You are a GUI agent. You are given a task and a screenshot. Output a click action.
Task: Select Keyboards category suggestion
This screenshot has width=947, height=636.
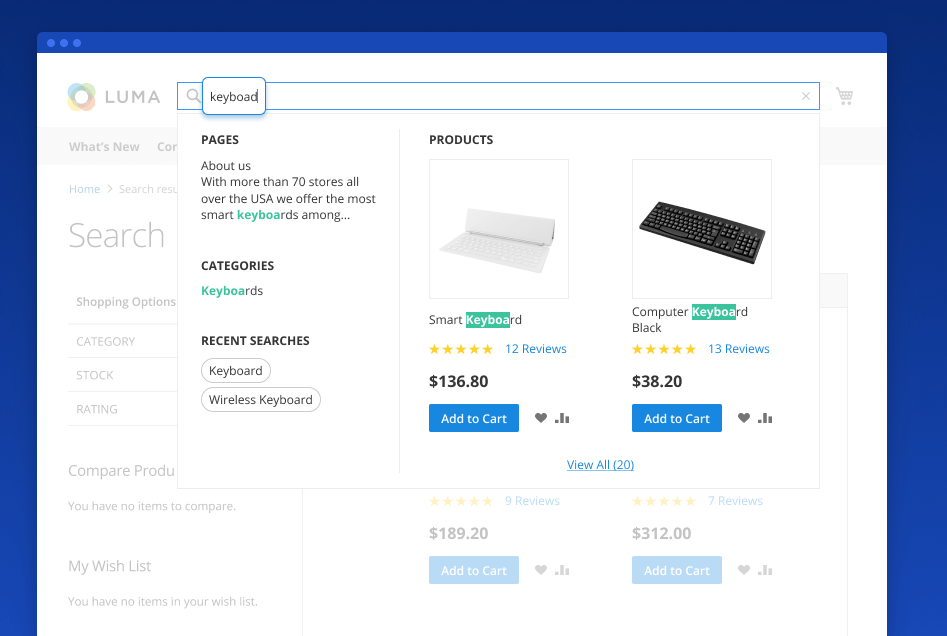(232, 291)
